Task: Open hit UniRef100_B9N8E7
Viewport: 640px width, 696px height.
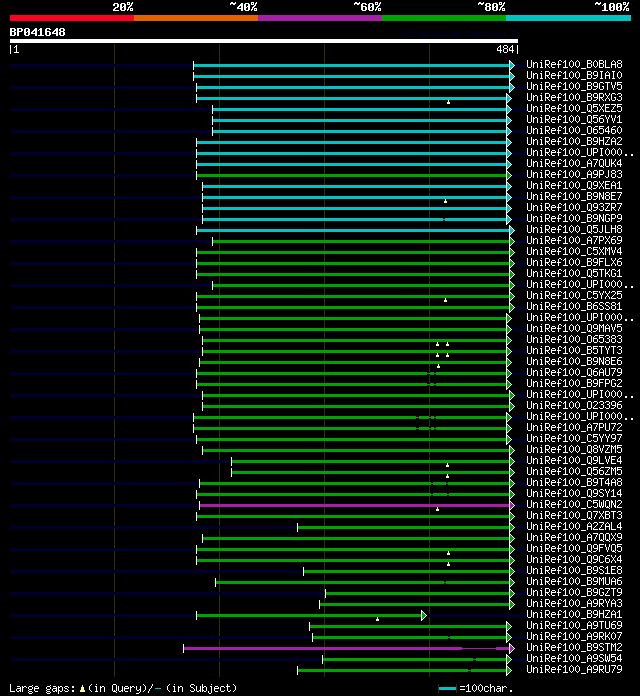Action: tap(574, 196)
